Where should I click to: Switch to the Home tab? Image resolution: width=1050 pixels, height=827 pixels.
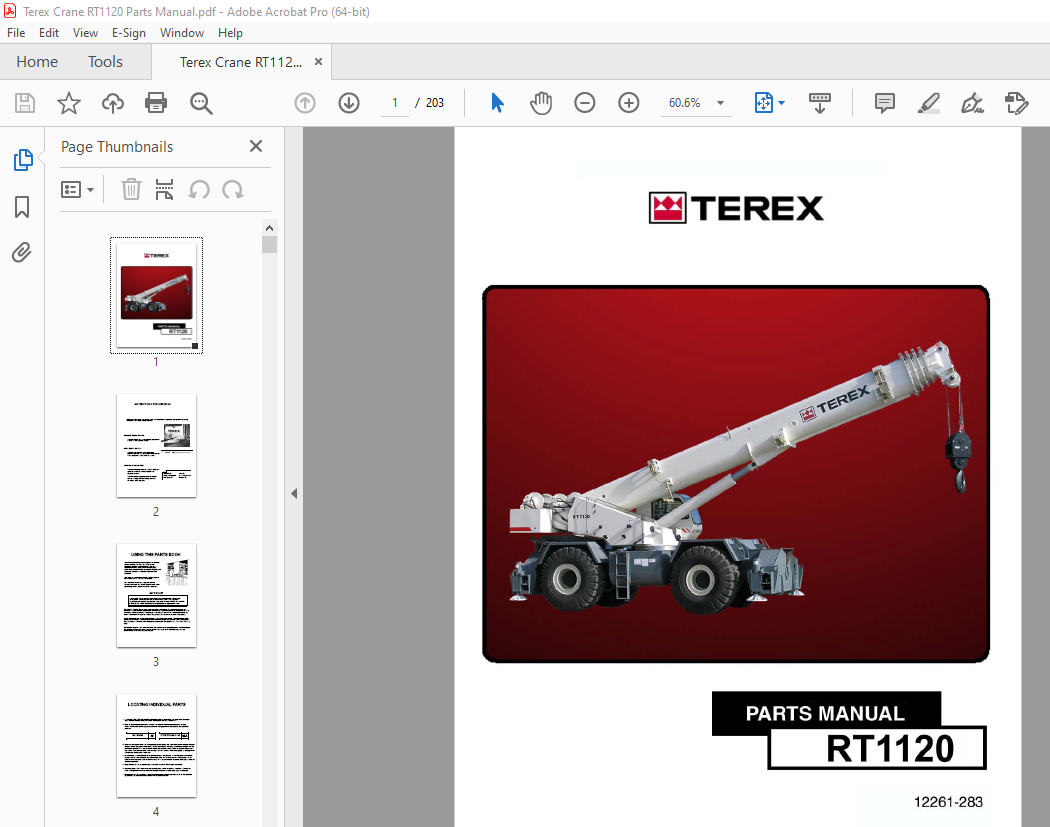point(37,62)
